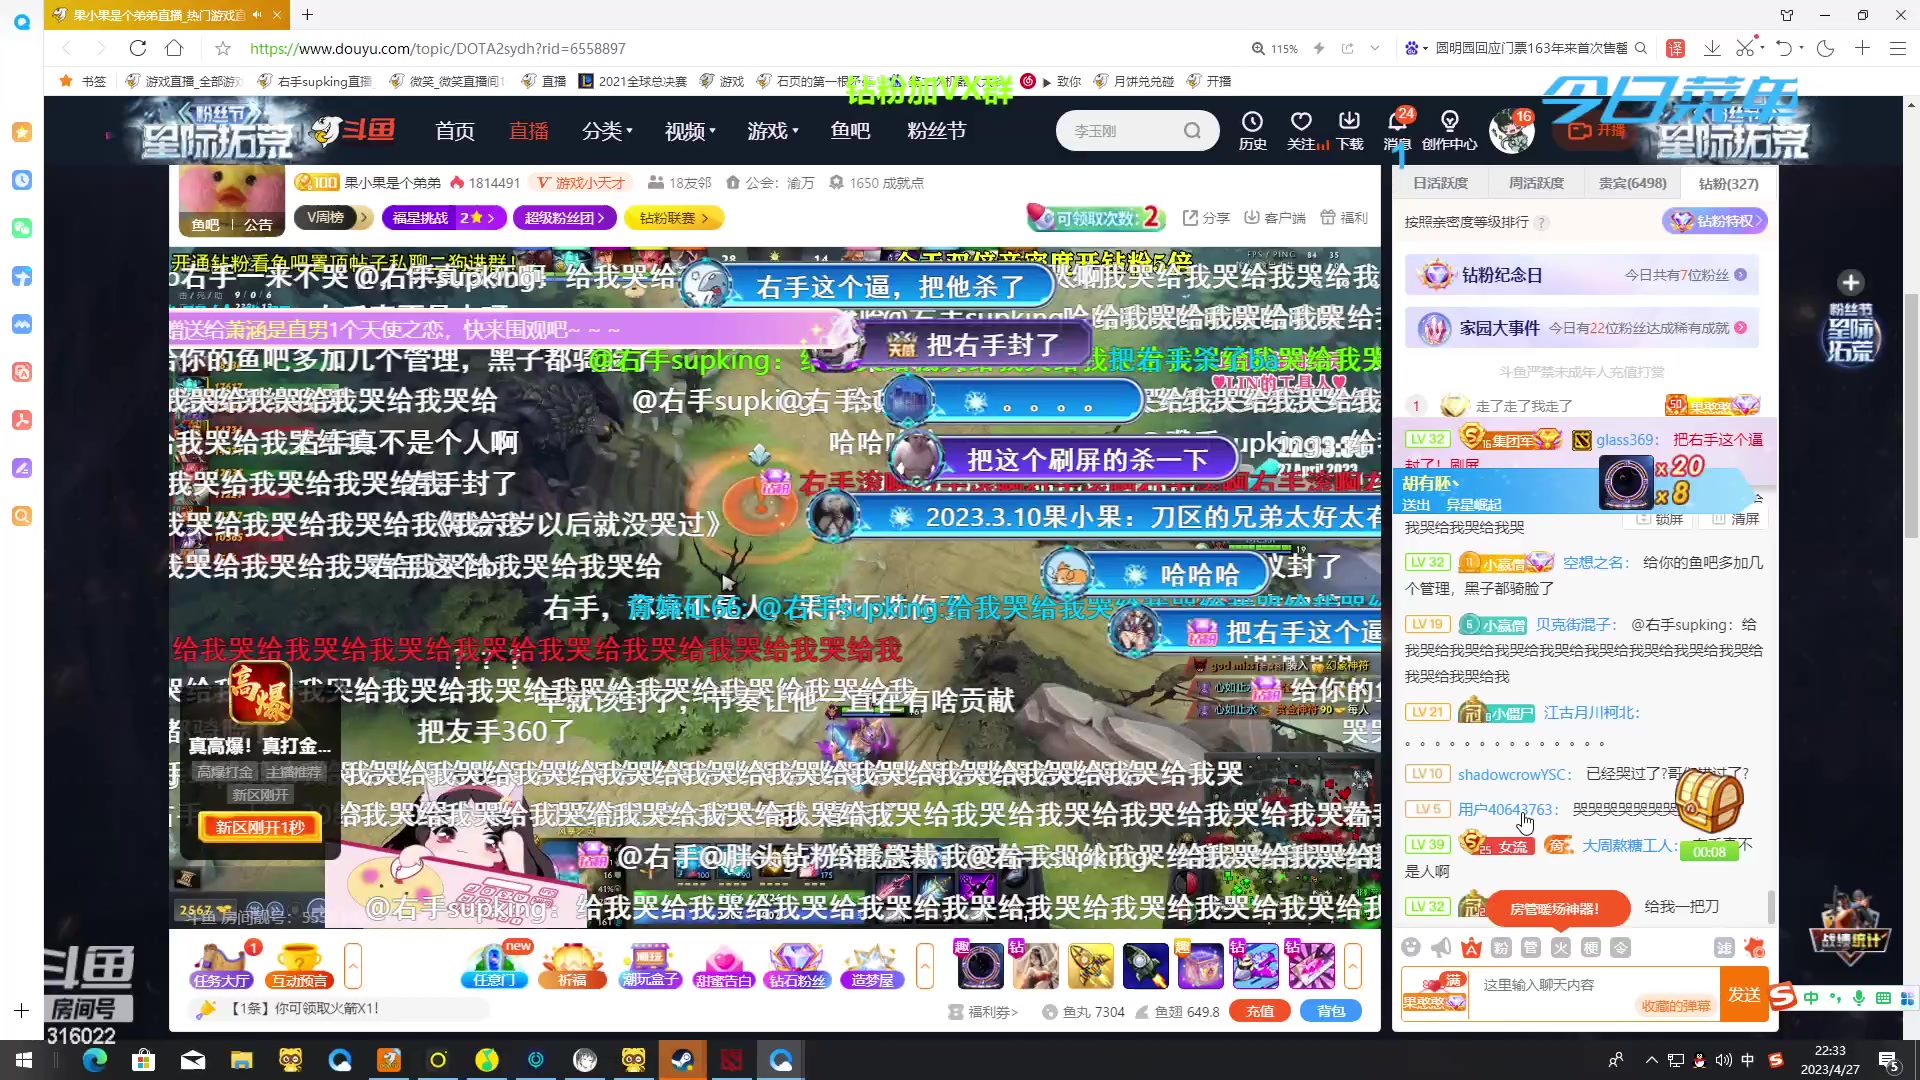The height and width of the screenshot is (1080, 1920).
Task: Expand the V周榜 weekly ranking chevron
Action: tap(362, 217)
